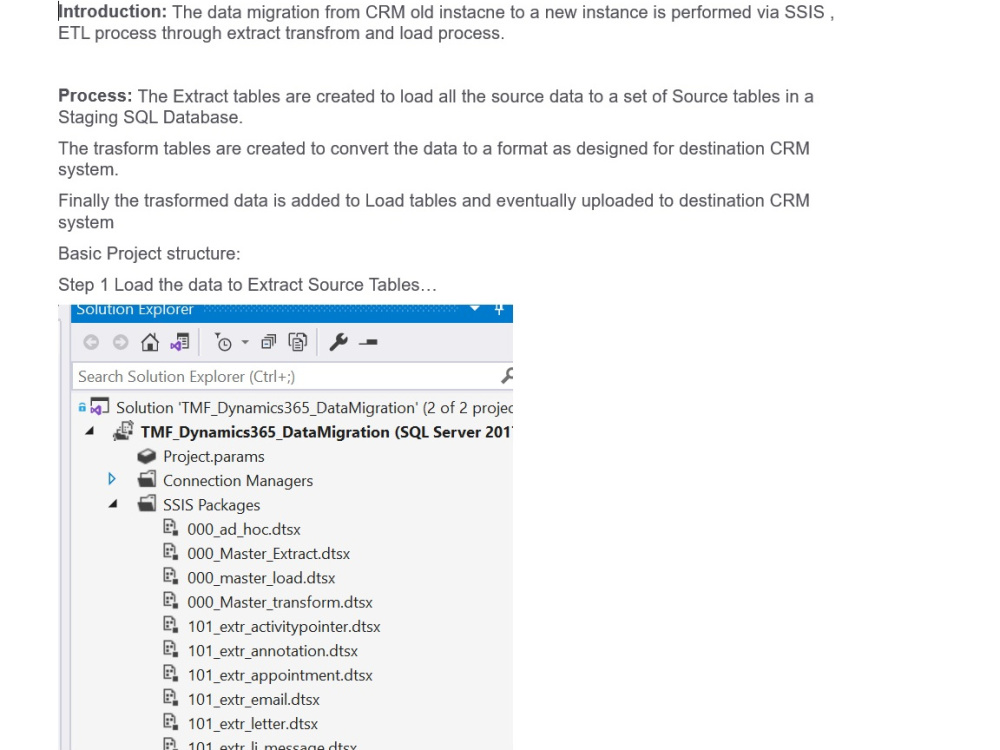Click the text "Staging SQL Database."
Image resolution: width=1000 pixels, height=750 pixels.
pos(151,117)
